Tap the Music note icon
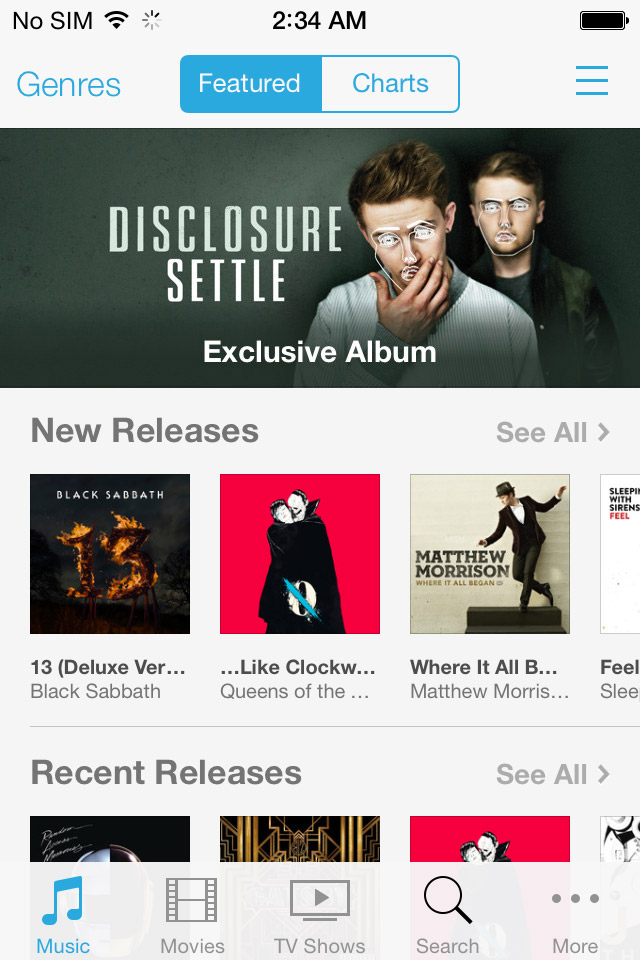The image size is (640, 960). pos(62,899)
